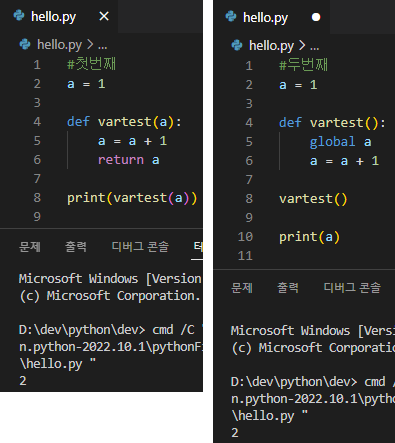This screenshot has width=395, height=443.
Task: Click the comment #첫번째 in the left editor
Action: click(91, 64)
